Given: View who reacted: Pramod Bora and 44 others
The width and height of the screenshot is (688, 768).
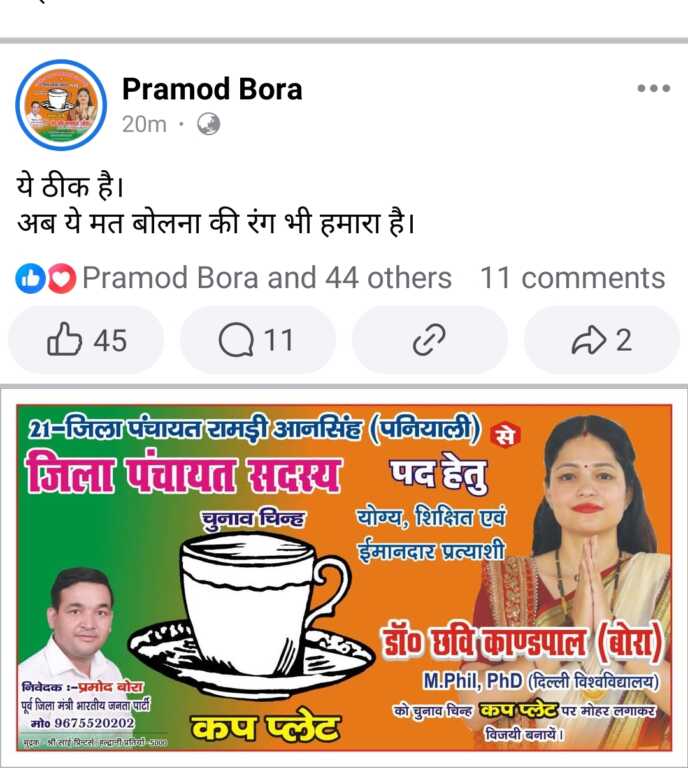Looking at the screenshot, I should click(267, 278).
